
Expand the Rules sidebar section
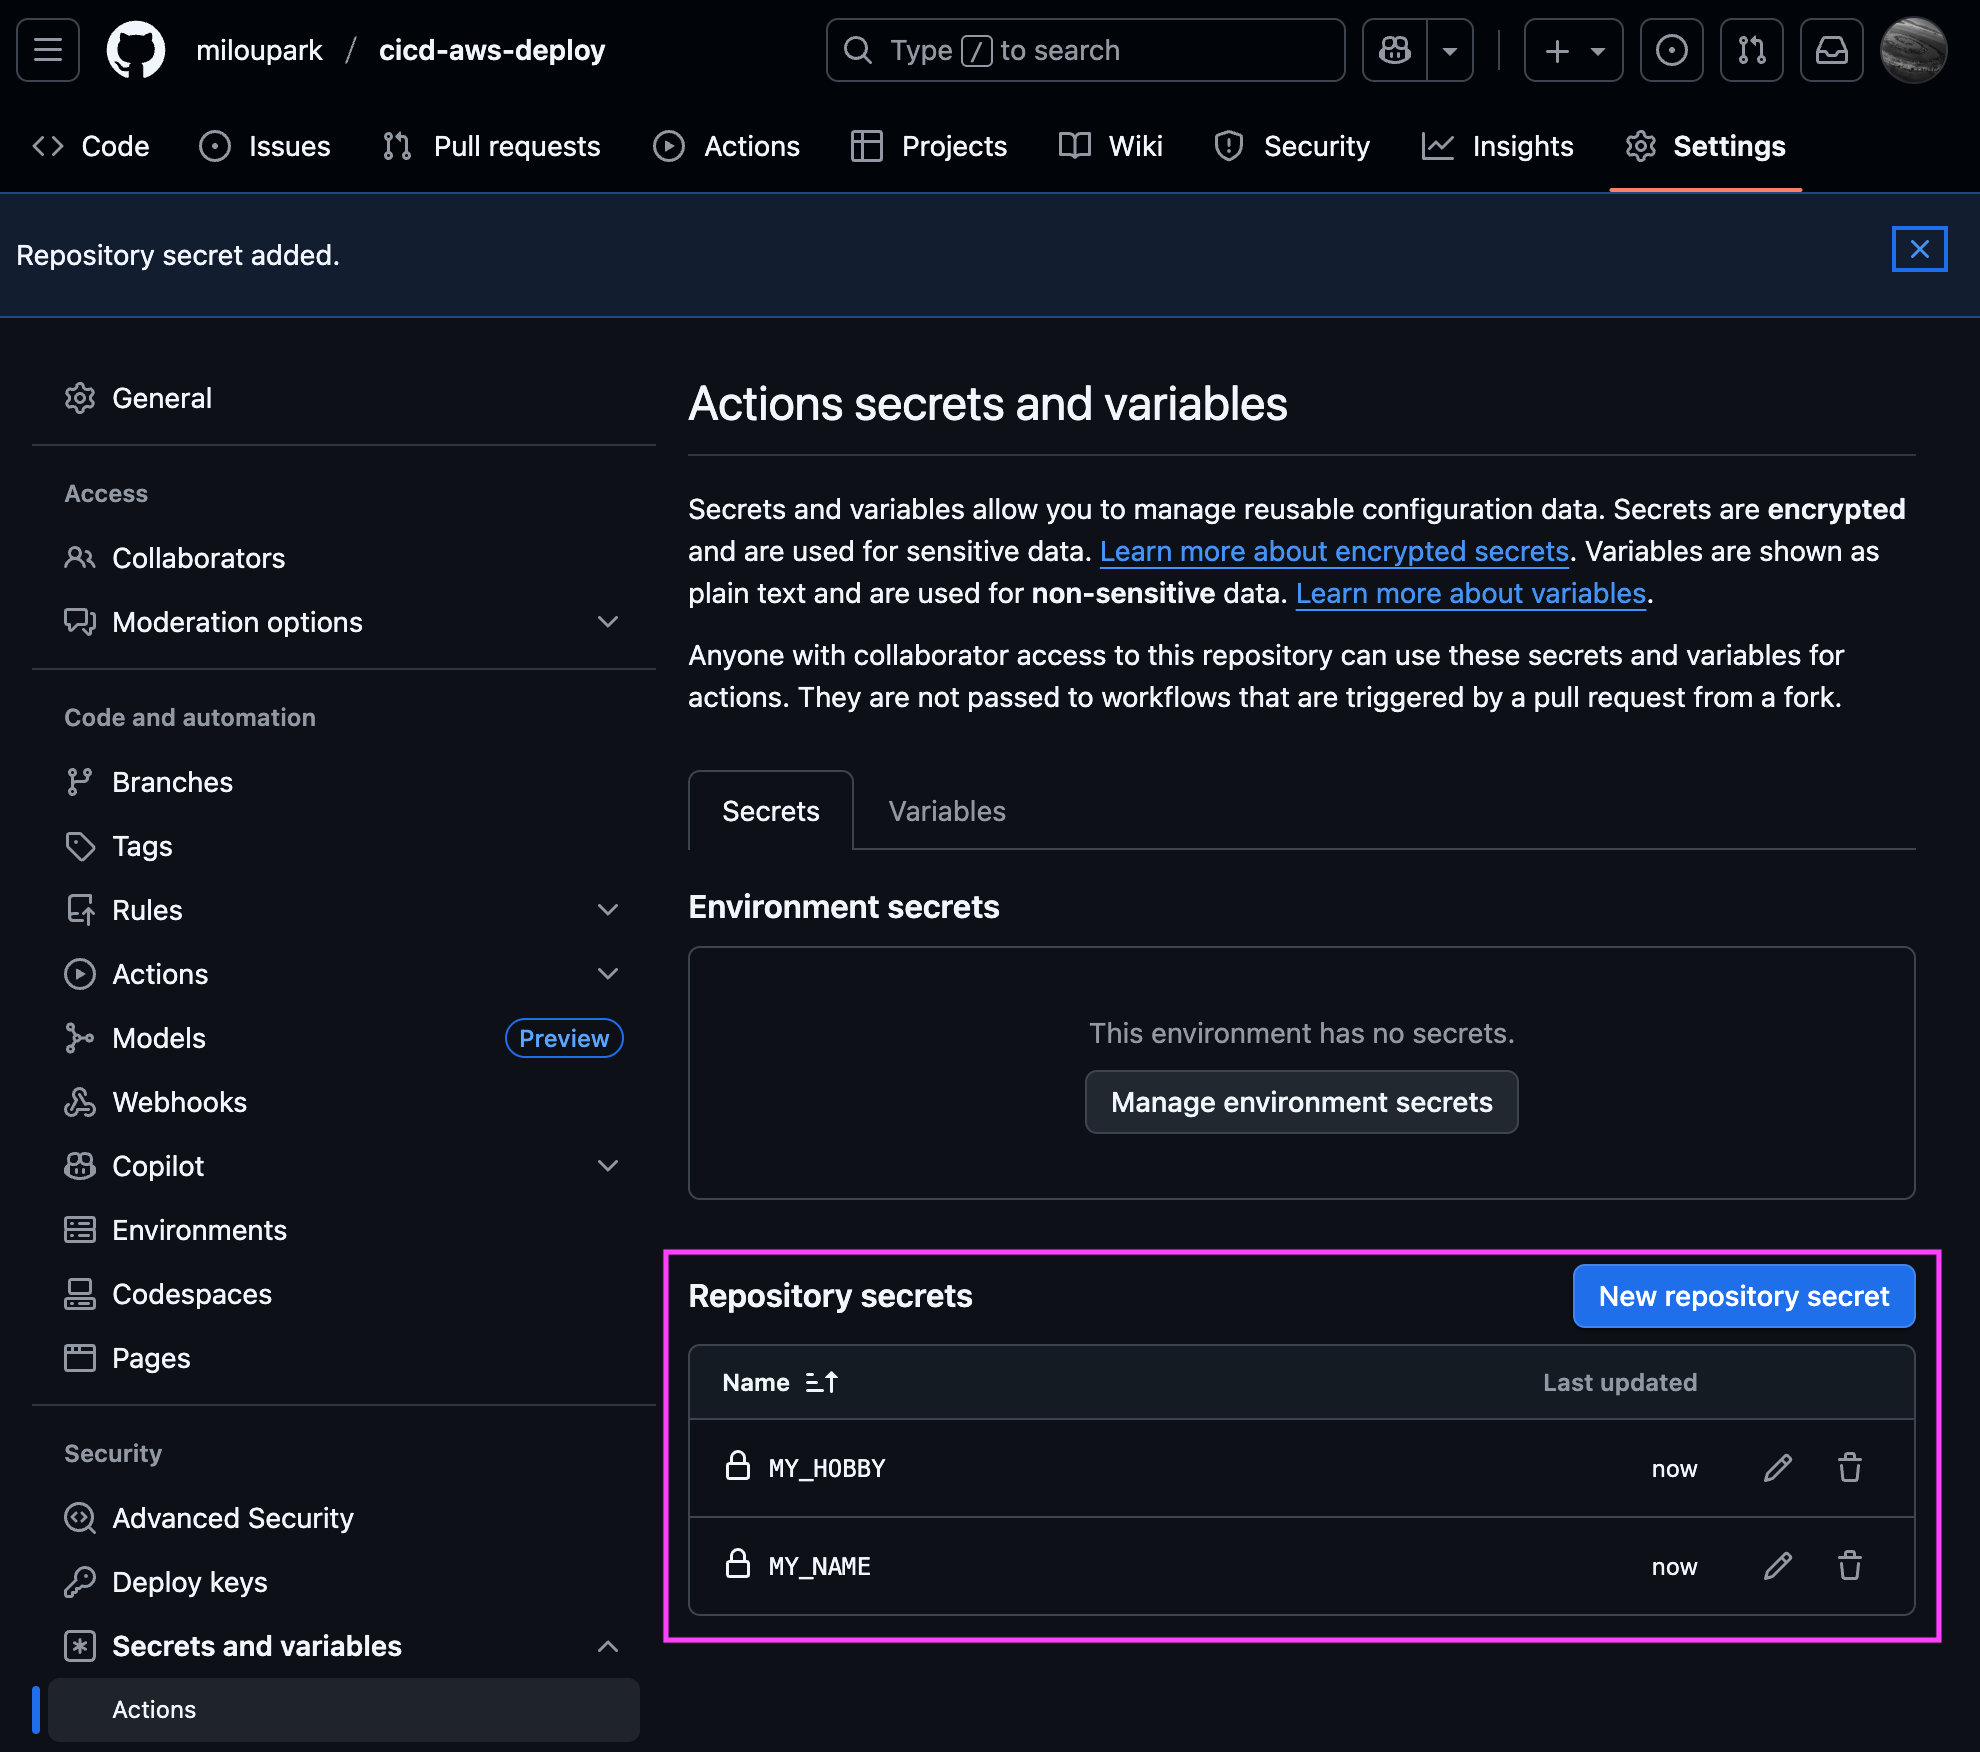click(x=607, y=910)
